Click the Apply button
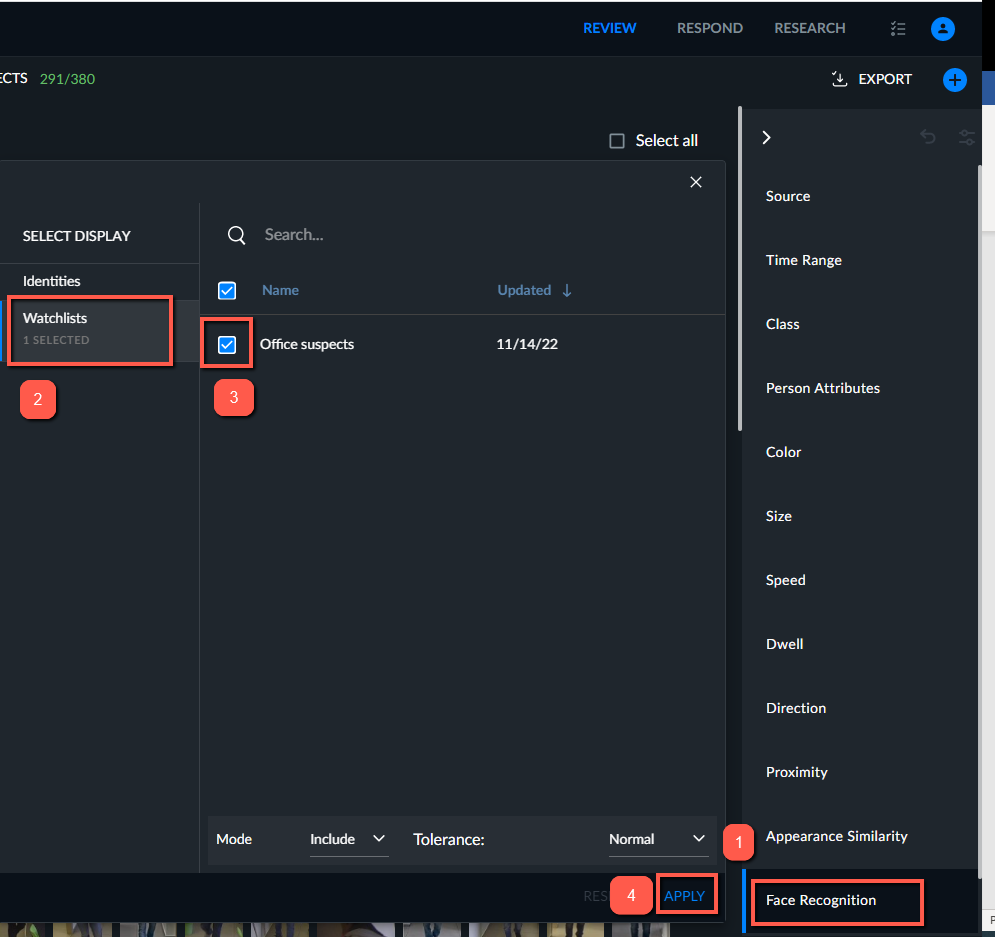This screenshot has width=995, height=937. point(685,896)
